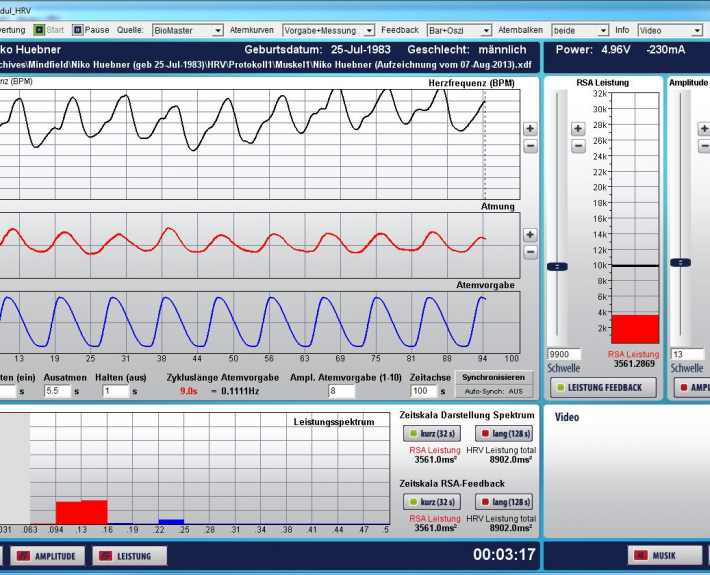The height and width of the screenshot is (575, 710).
Task: Click the Geburtsdatum 25-Jul-1983 text
Action: coord(317,50)
